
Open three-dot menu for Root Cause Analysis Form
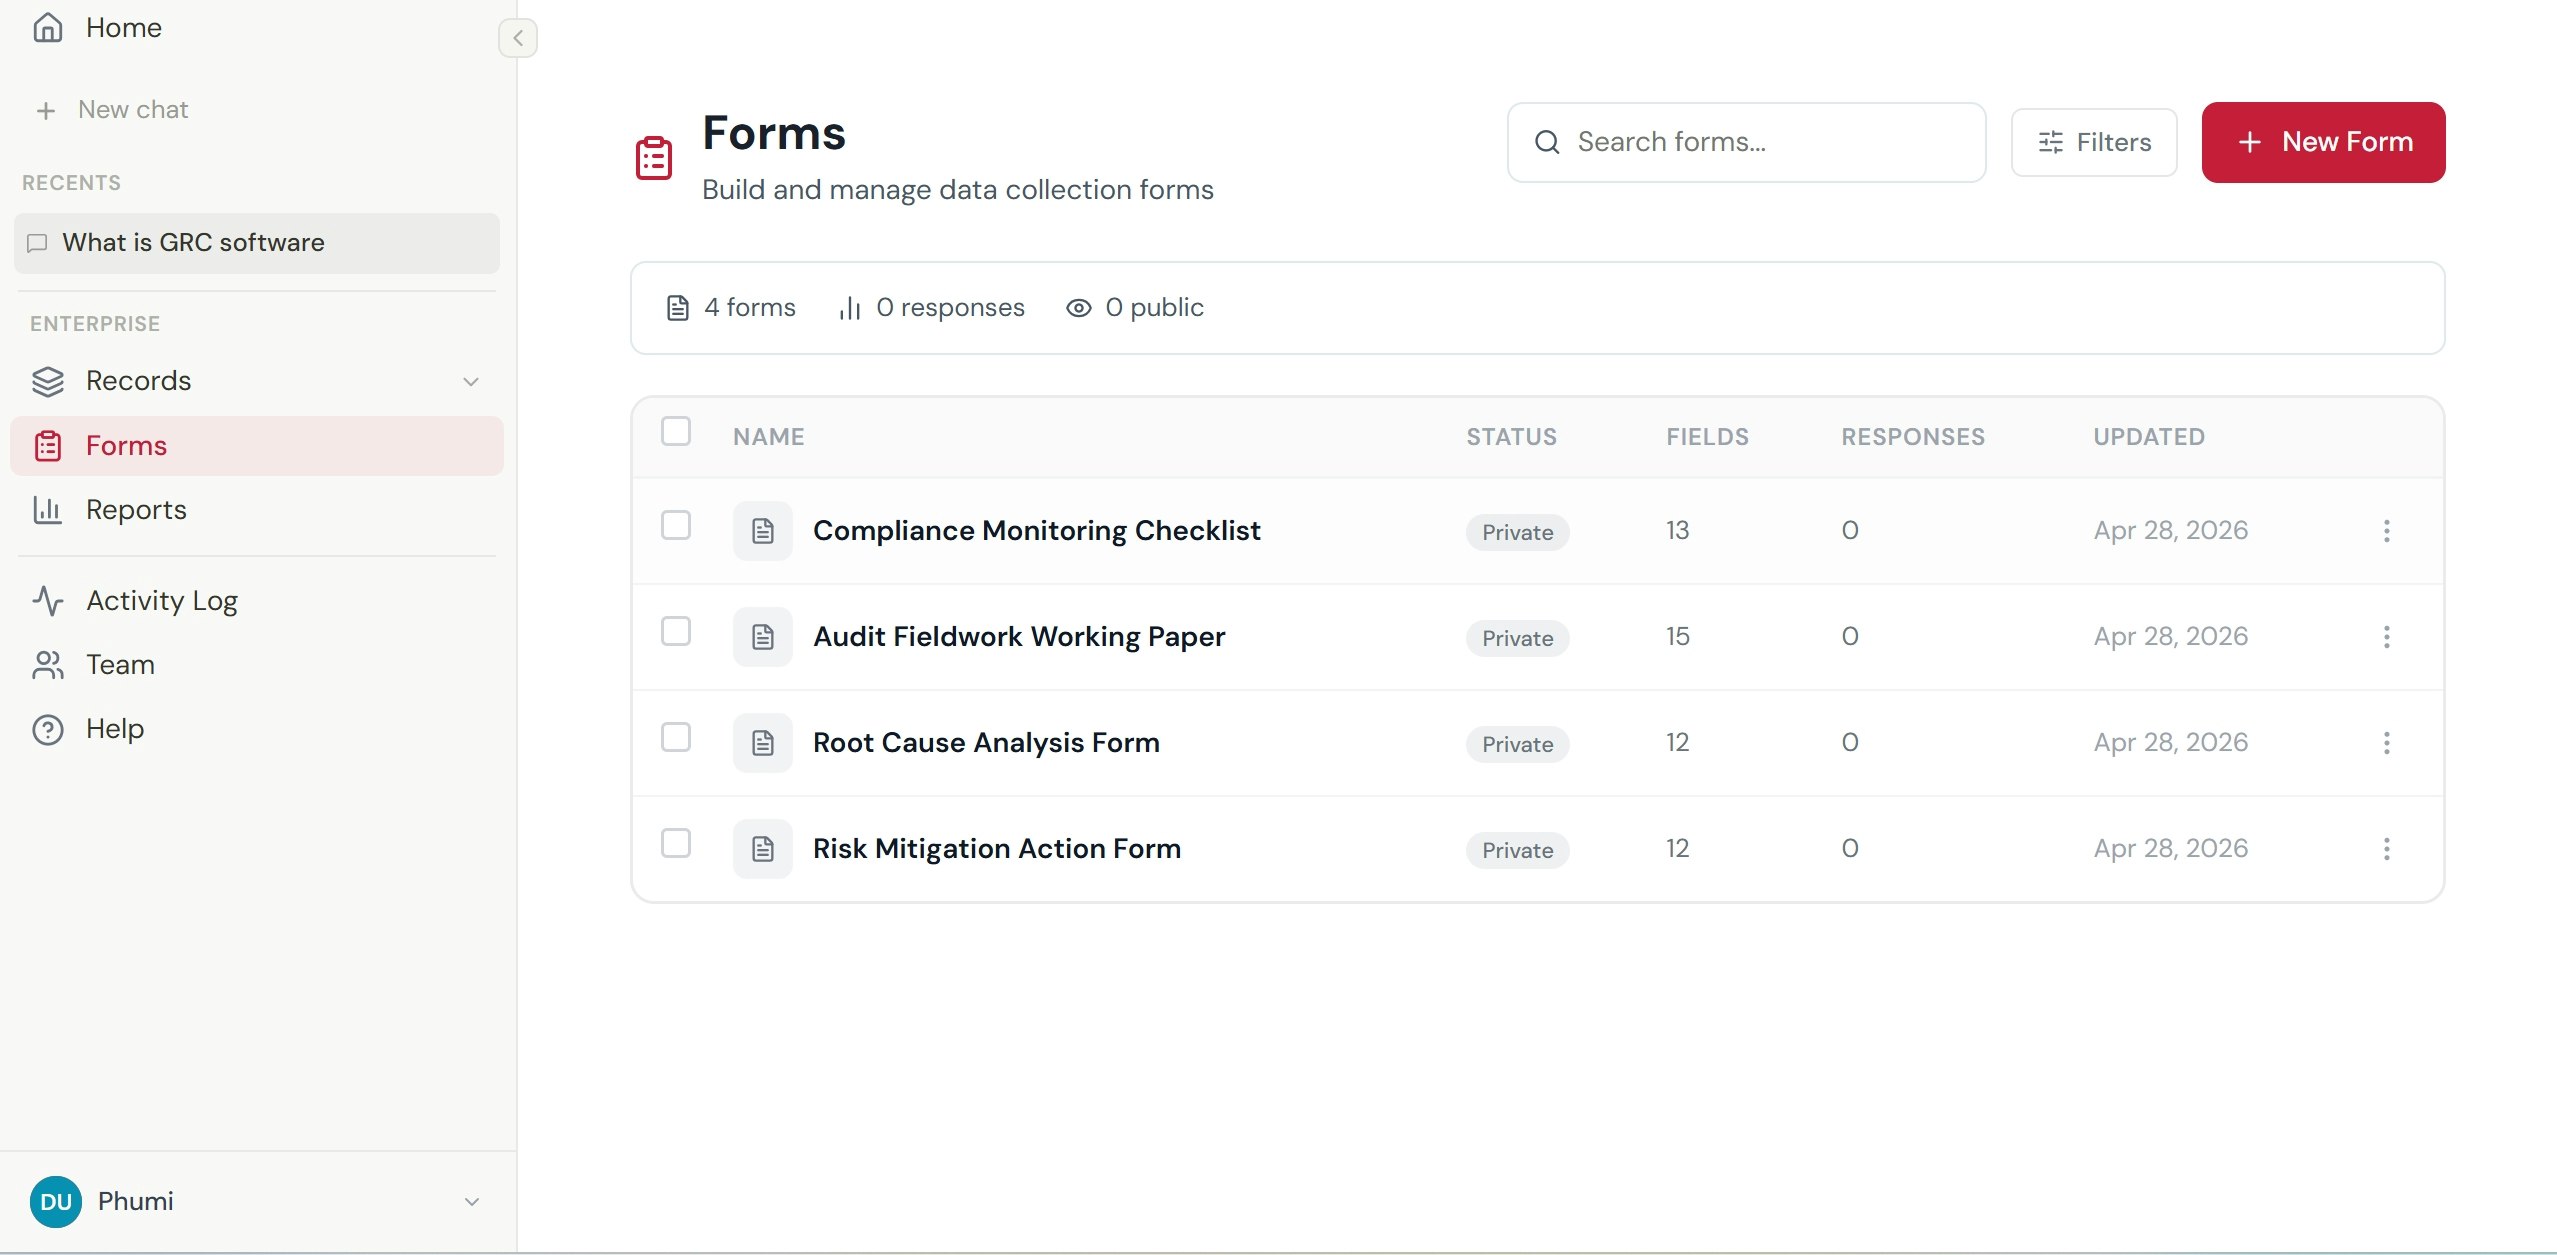[2386, 743]
